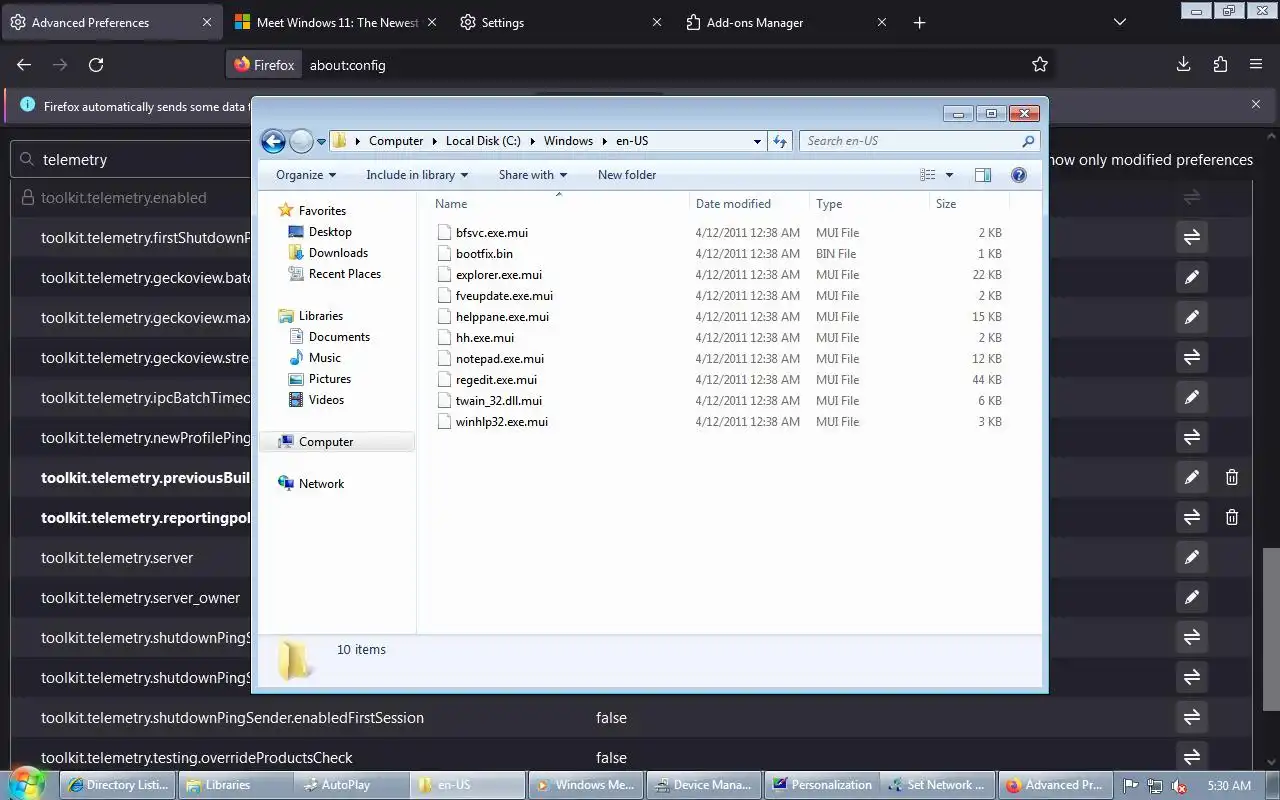Reload the about:config page
The image size is (1280, 800).
(96, 64)
